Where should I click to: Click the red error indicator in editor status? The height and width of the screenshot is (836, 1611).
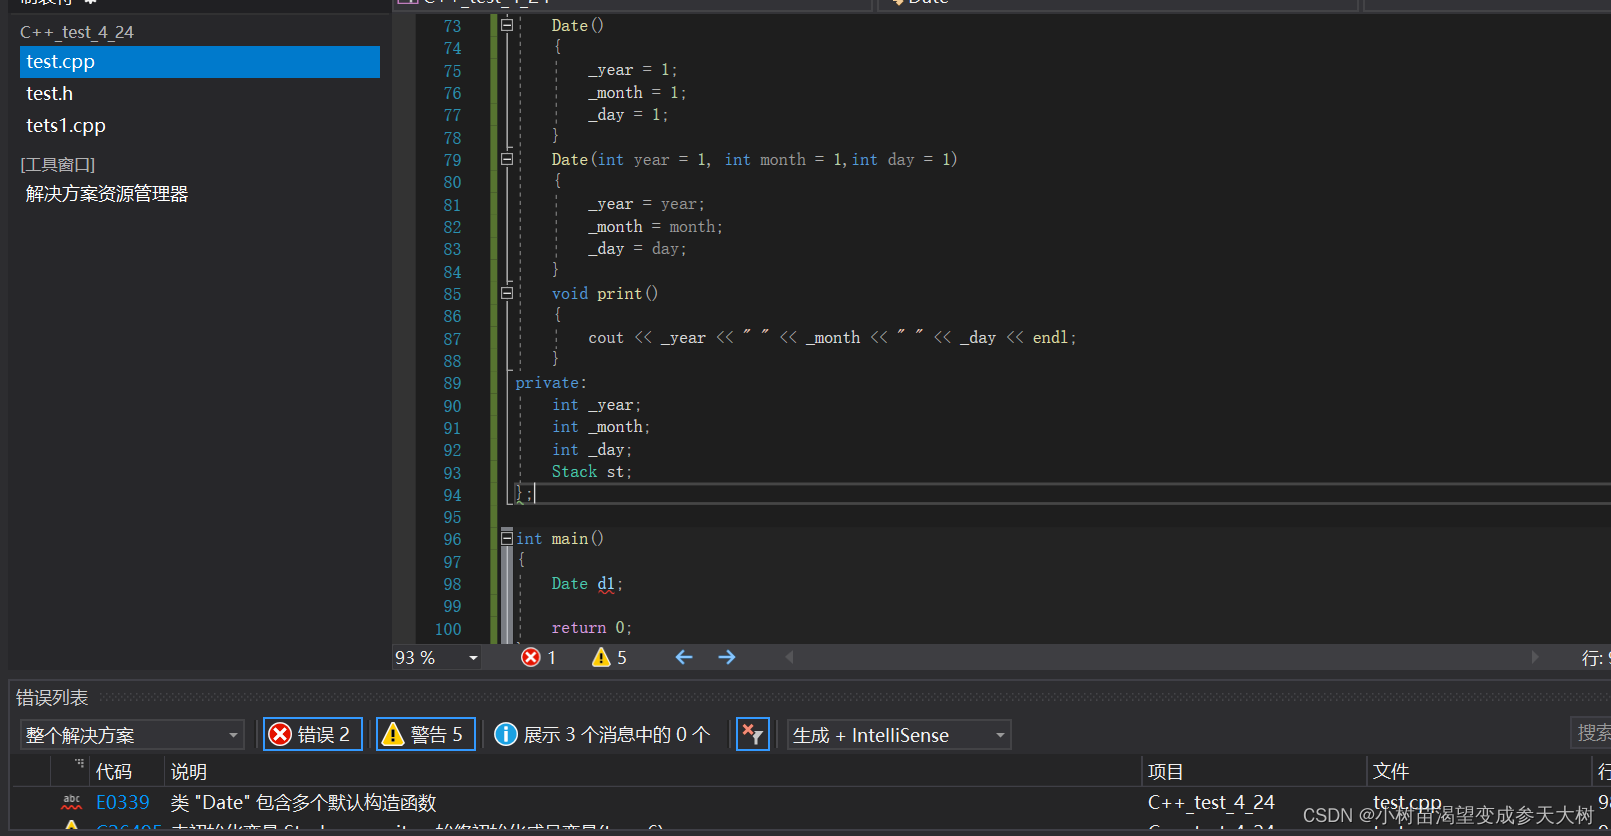(x=539, y=657)
